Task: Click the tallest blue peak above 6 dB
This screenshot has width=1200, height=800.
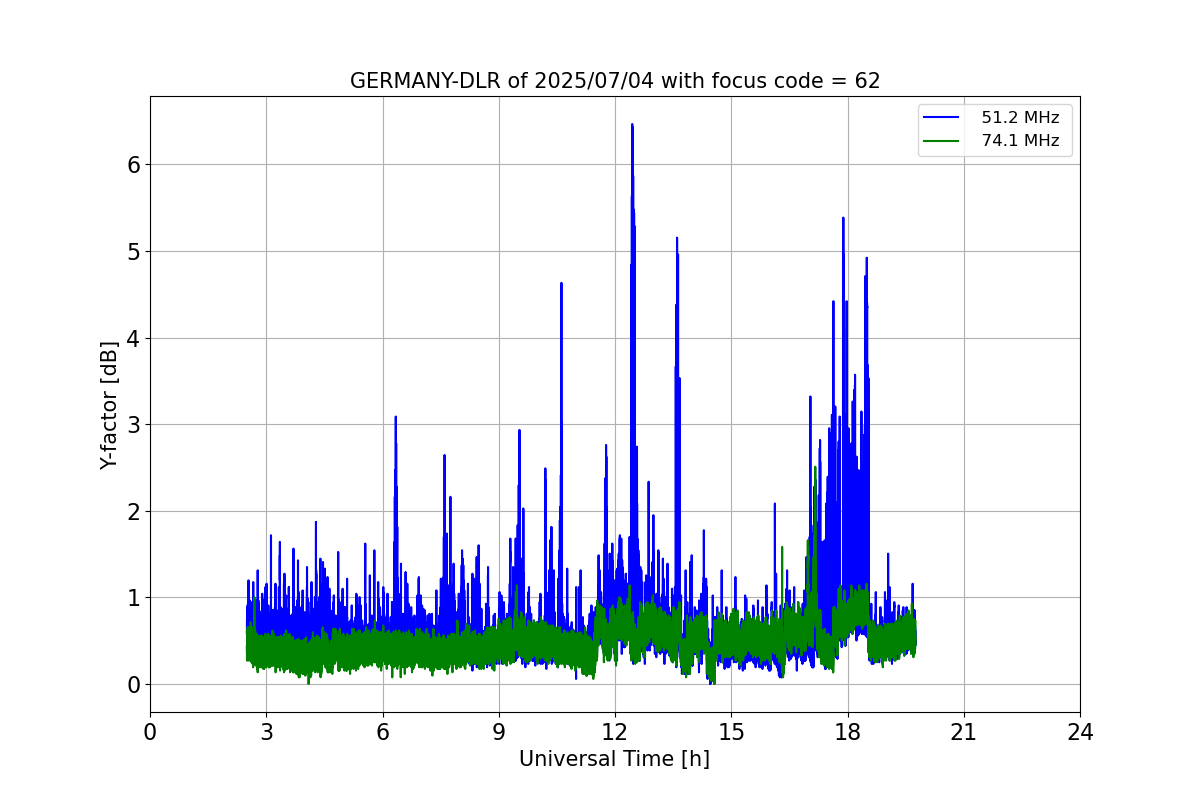Action: pyautogui.click(x=632, y=125)
